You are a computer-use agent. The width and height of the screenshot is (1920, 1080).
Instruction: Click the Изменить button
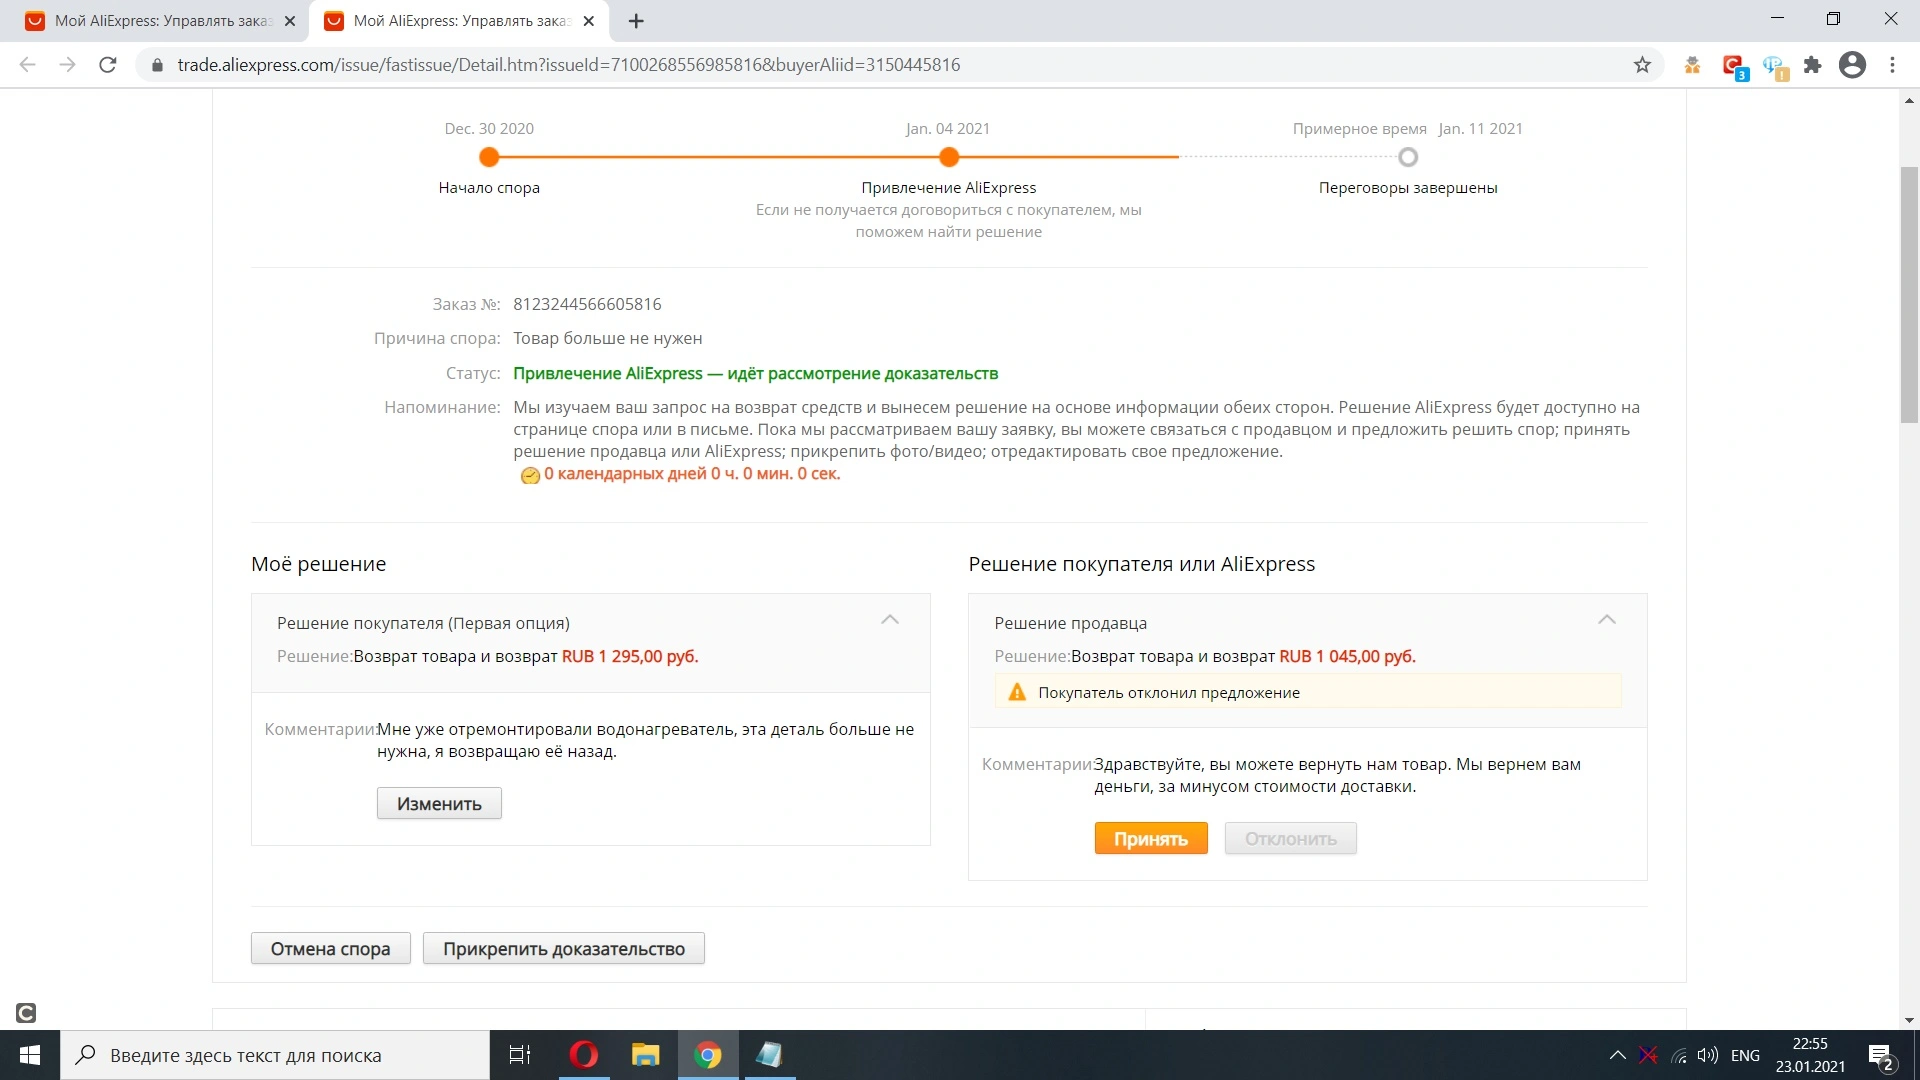439,803
